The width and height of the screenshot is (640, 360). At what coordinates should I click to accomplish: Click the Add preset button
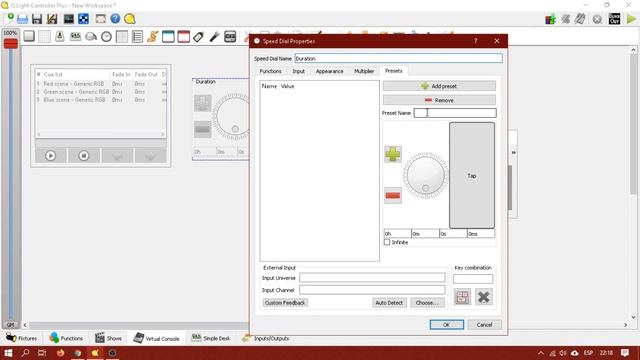[x=439, y=86]
